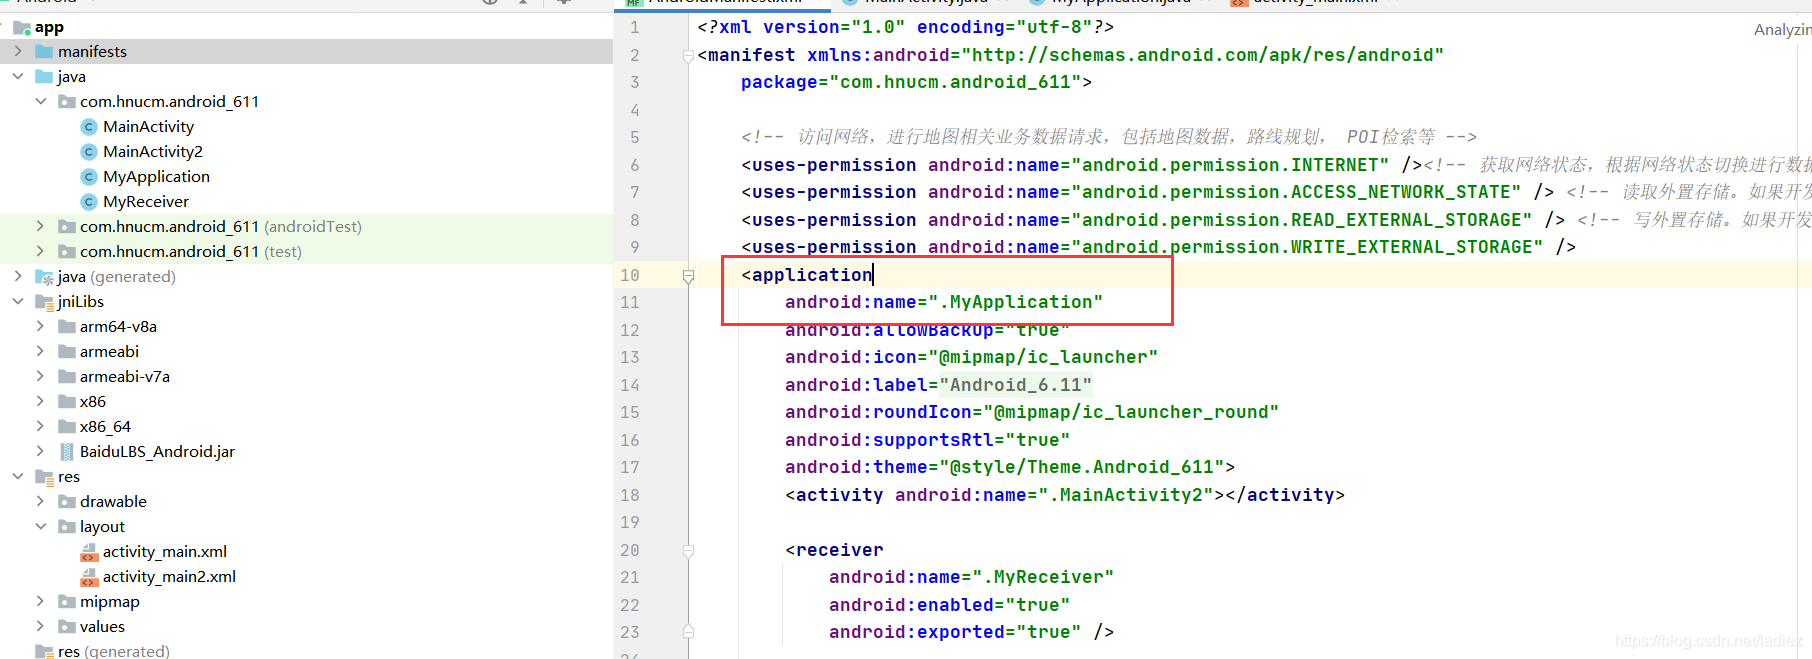Fold the application tag at line 10
1812x659 pixels.
point(688,275)
